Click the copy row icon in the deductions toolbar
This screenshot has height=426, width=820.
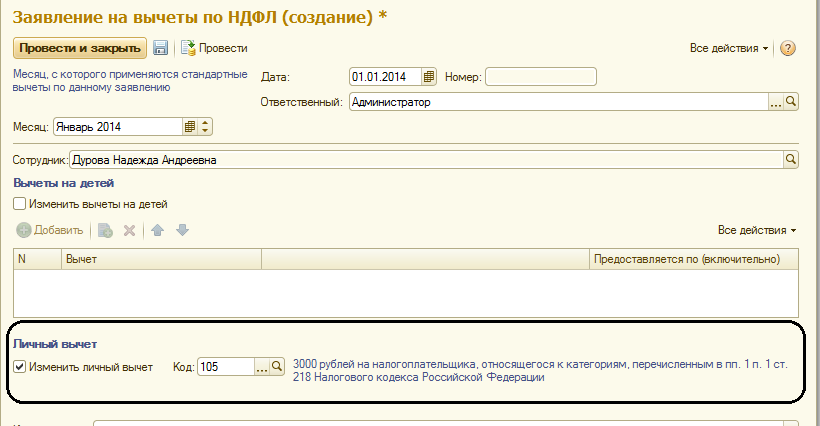tap(105, 230)
